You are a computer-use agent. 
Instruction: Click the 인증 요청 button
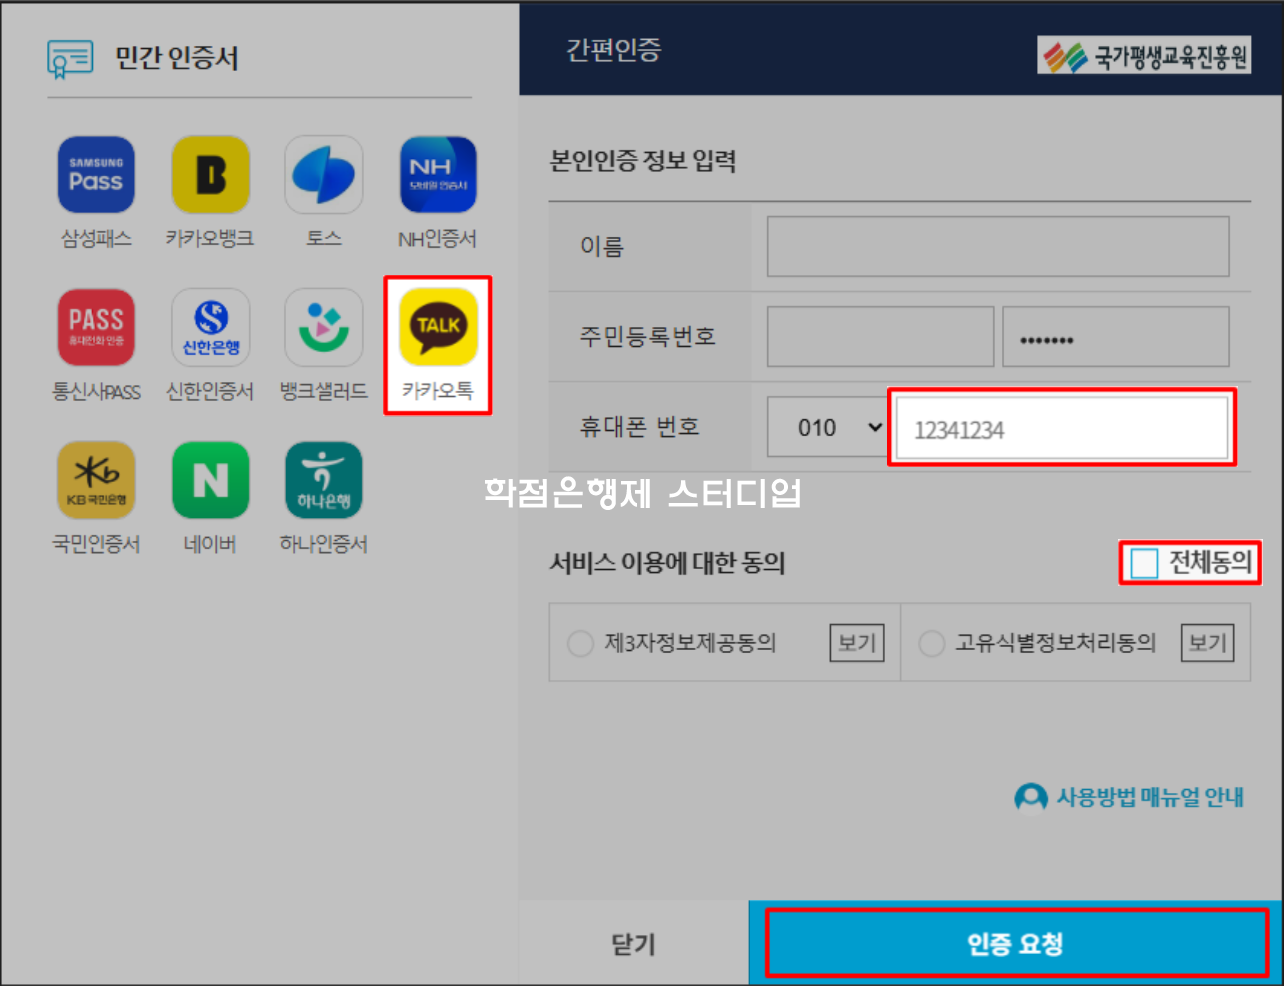pyautogui.click(x=1016, y=943)
